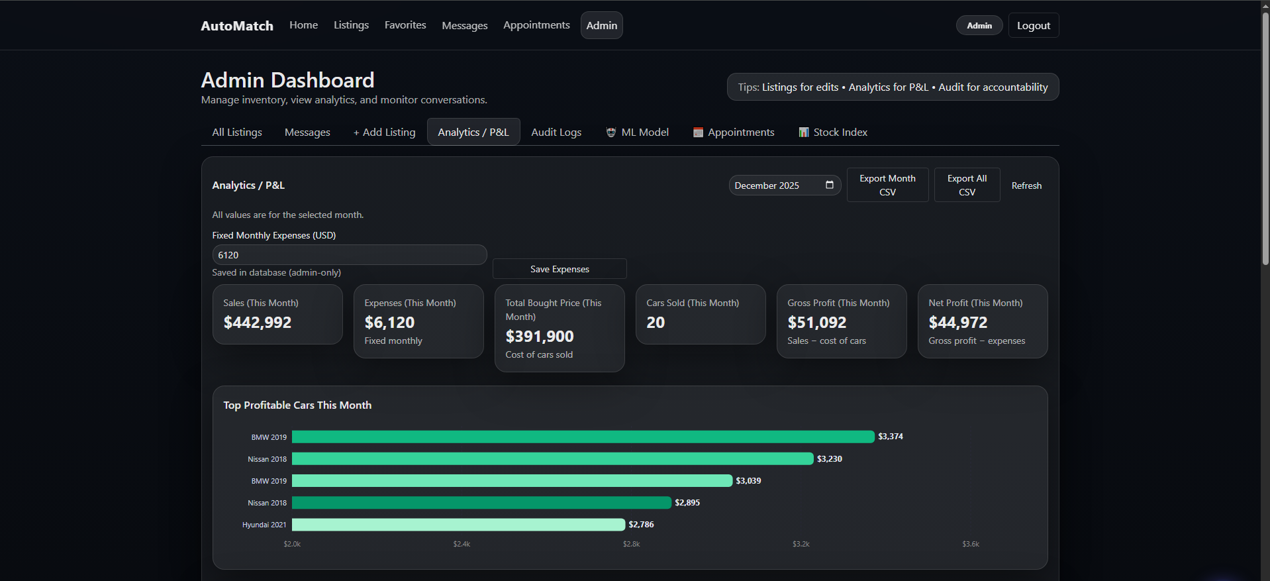Open the Audit Logs tab
This screenshot has height=581, width=1270.
pos(556,132)
